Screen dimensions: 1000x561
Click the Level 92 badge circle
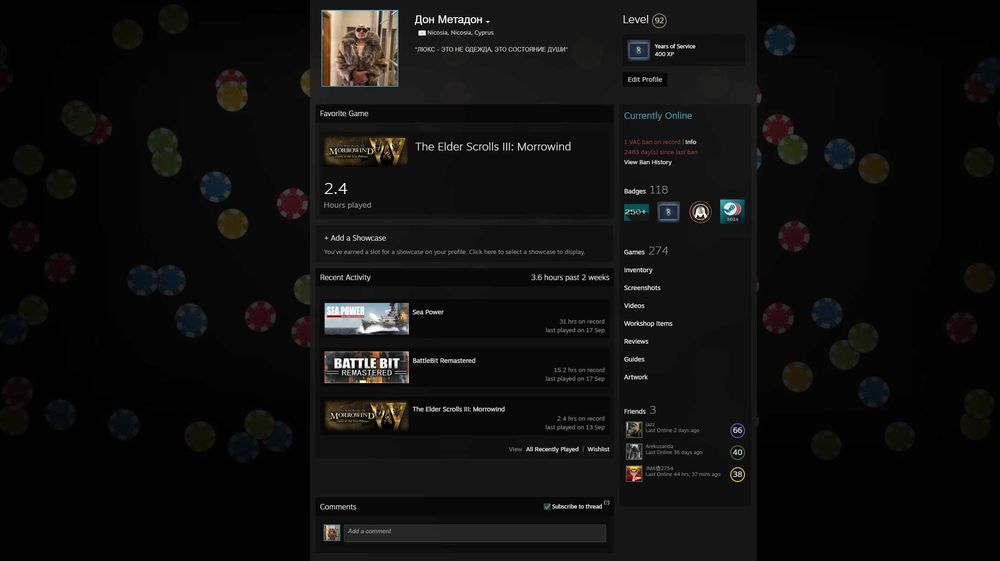pos(659,20)
